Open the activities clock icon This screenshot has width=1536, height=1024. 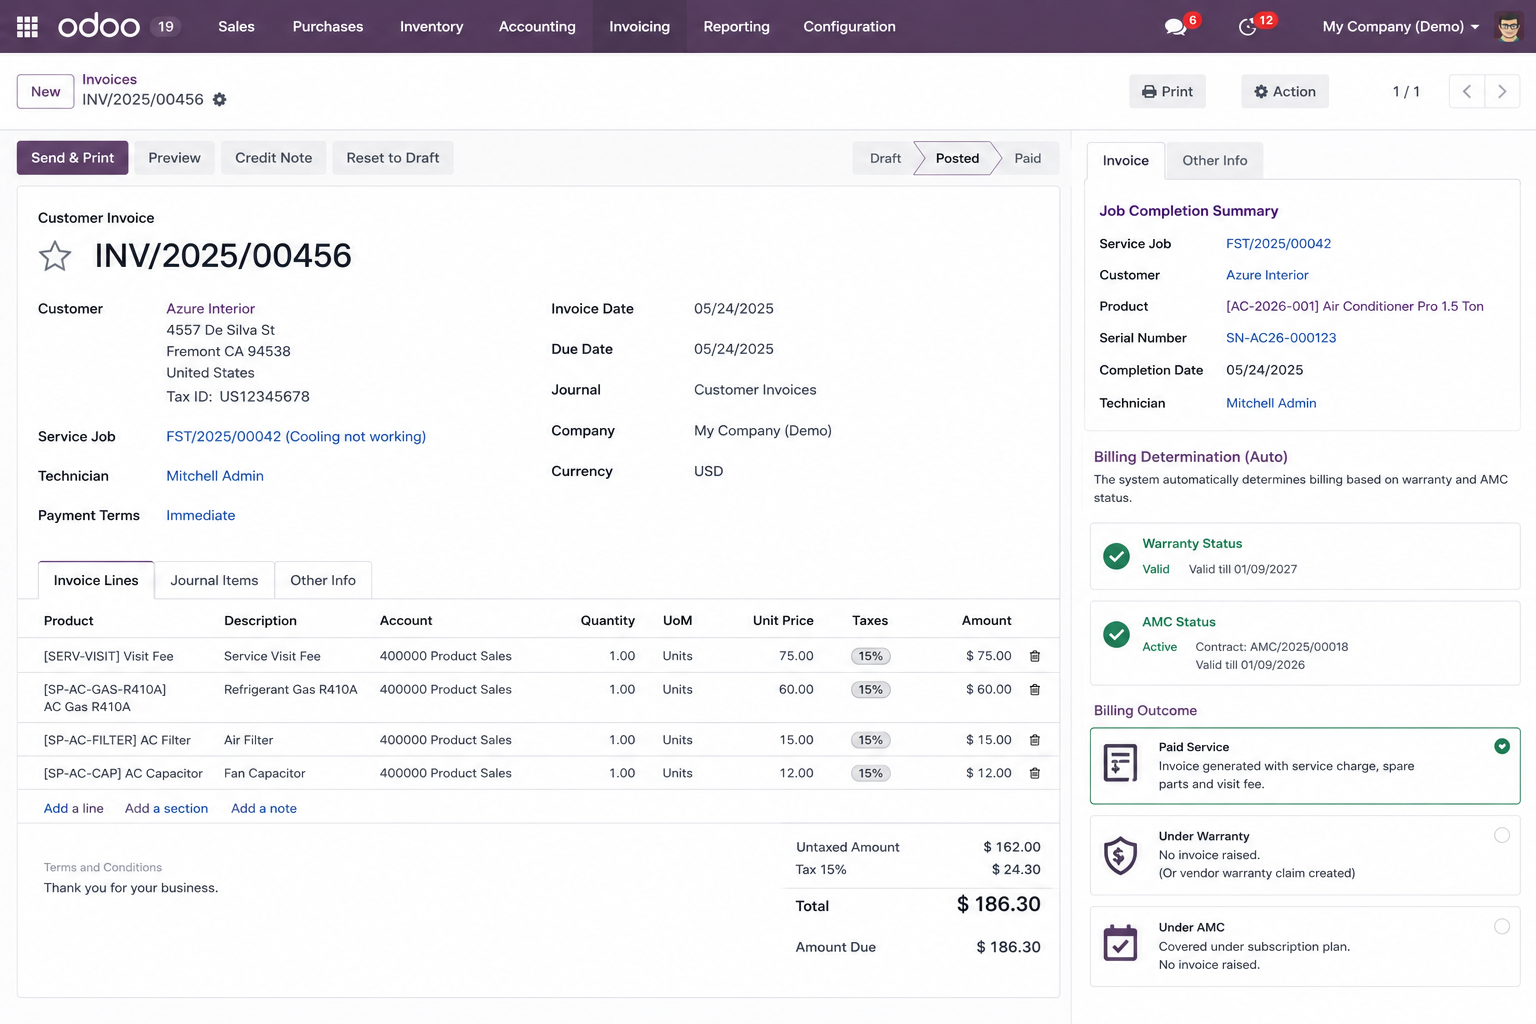1247,27
